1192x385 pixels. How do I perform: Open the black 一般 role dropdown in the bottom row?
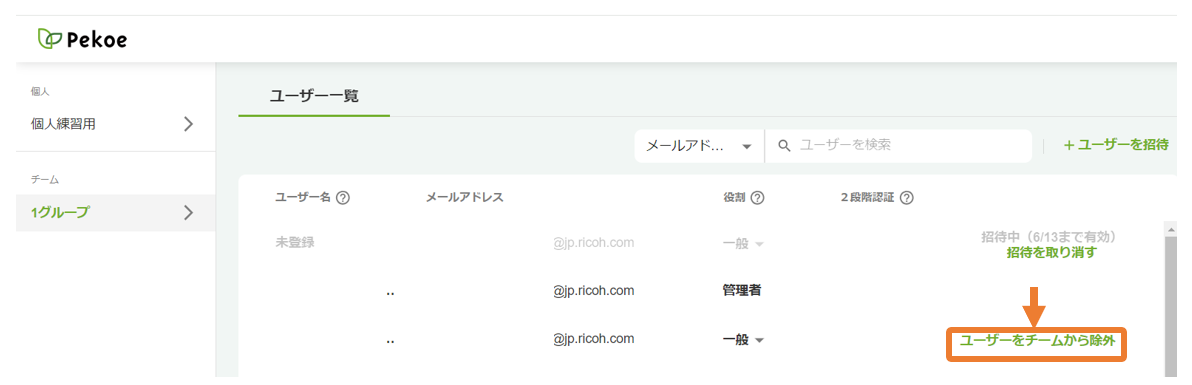[743, 341]
